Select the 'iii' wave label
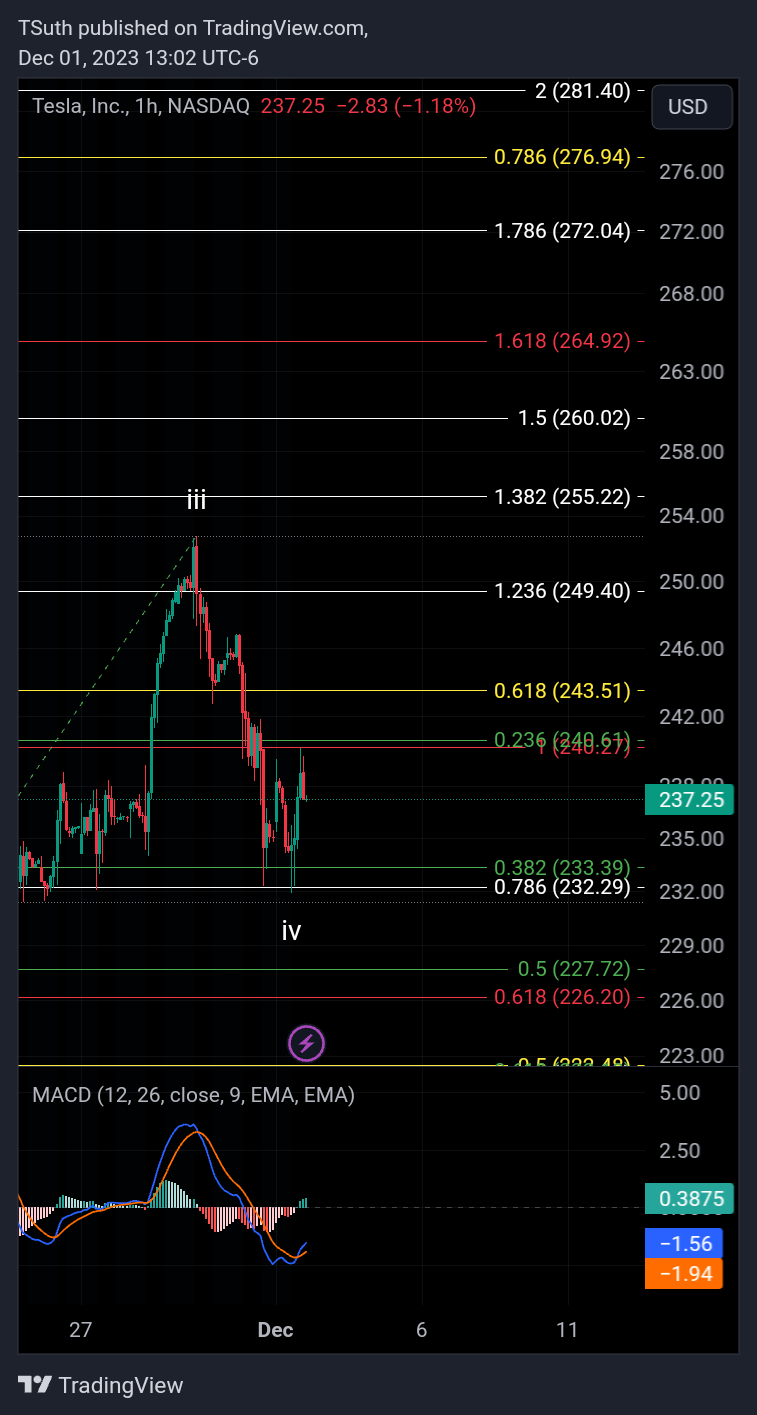This screenshot has width=757, height=1415. tap(196, 501)
